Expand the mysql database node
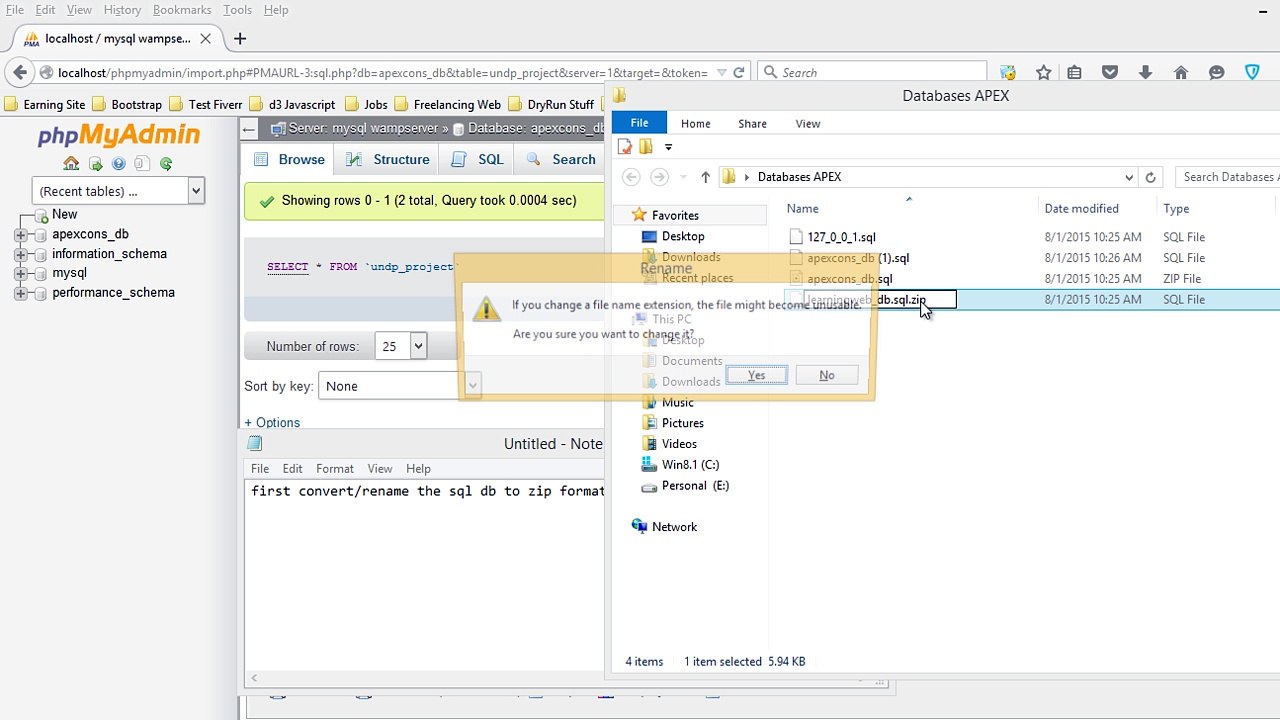This screenshot has width=1280, height=720. pyautogui.click(x=20, y=273)
